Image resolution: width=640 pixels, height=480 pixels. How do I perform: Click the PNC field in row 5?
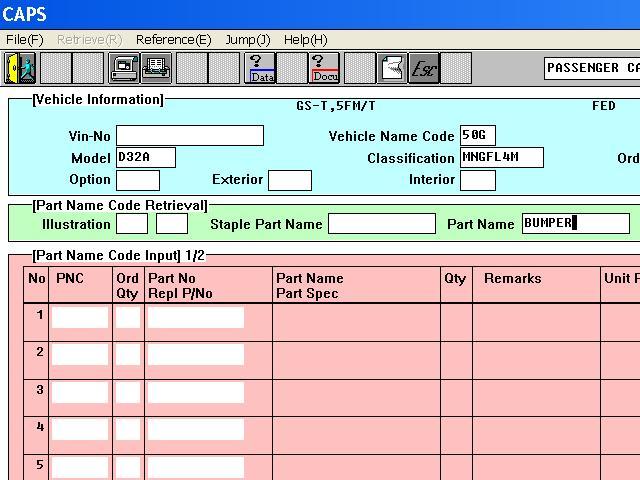pos(80,468)
